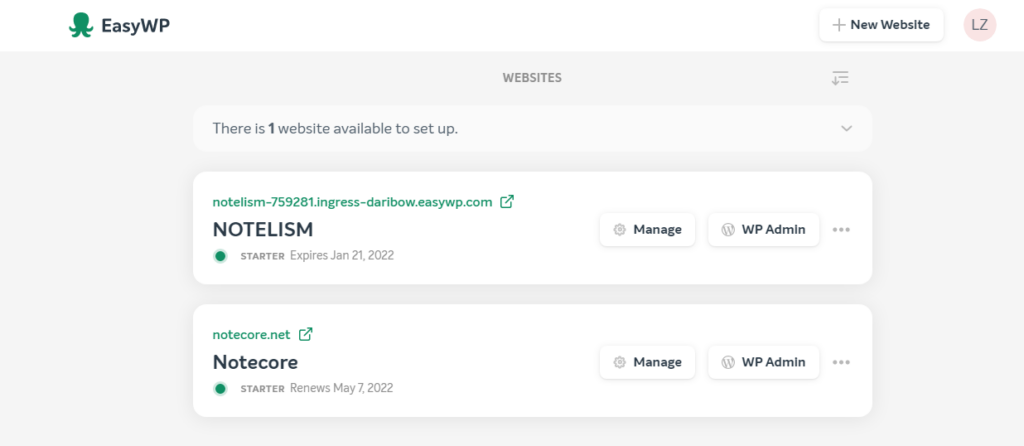Click the EasyWP brand name text
The height and width of the screenshot is (446, 1024).
pos(135,26)
